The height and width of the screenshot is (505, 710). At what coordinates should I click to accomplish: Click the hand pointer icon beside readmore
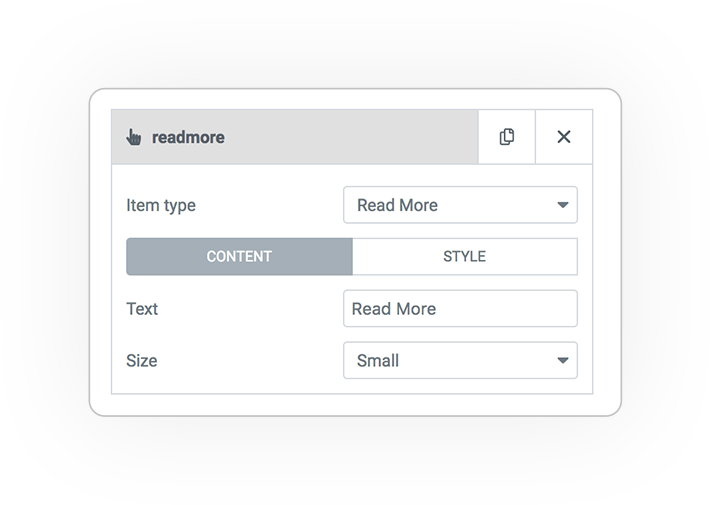134,137
